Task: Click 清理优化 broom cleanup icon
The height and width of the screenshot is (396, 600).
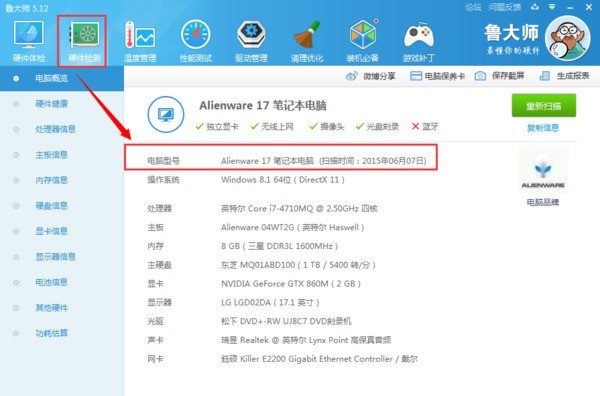Action: click(307, 41)
